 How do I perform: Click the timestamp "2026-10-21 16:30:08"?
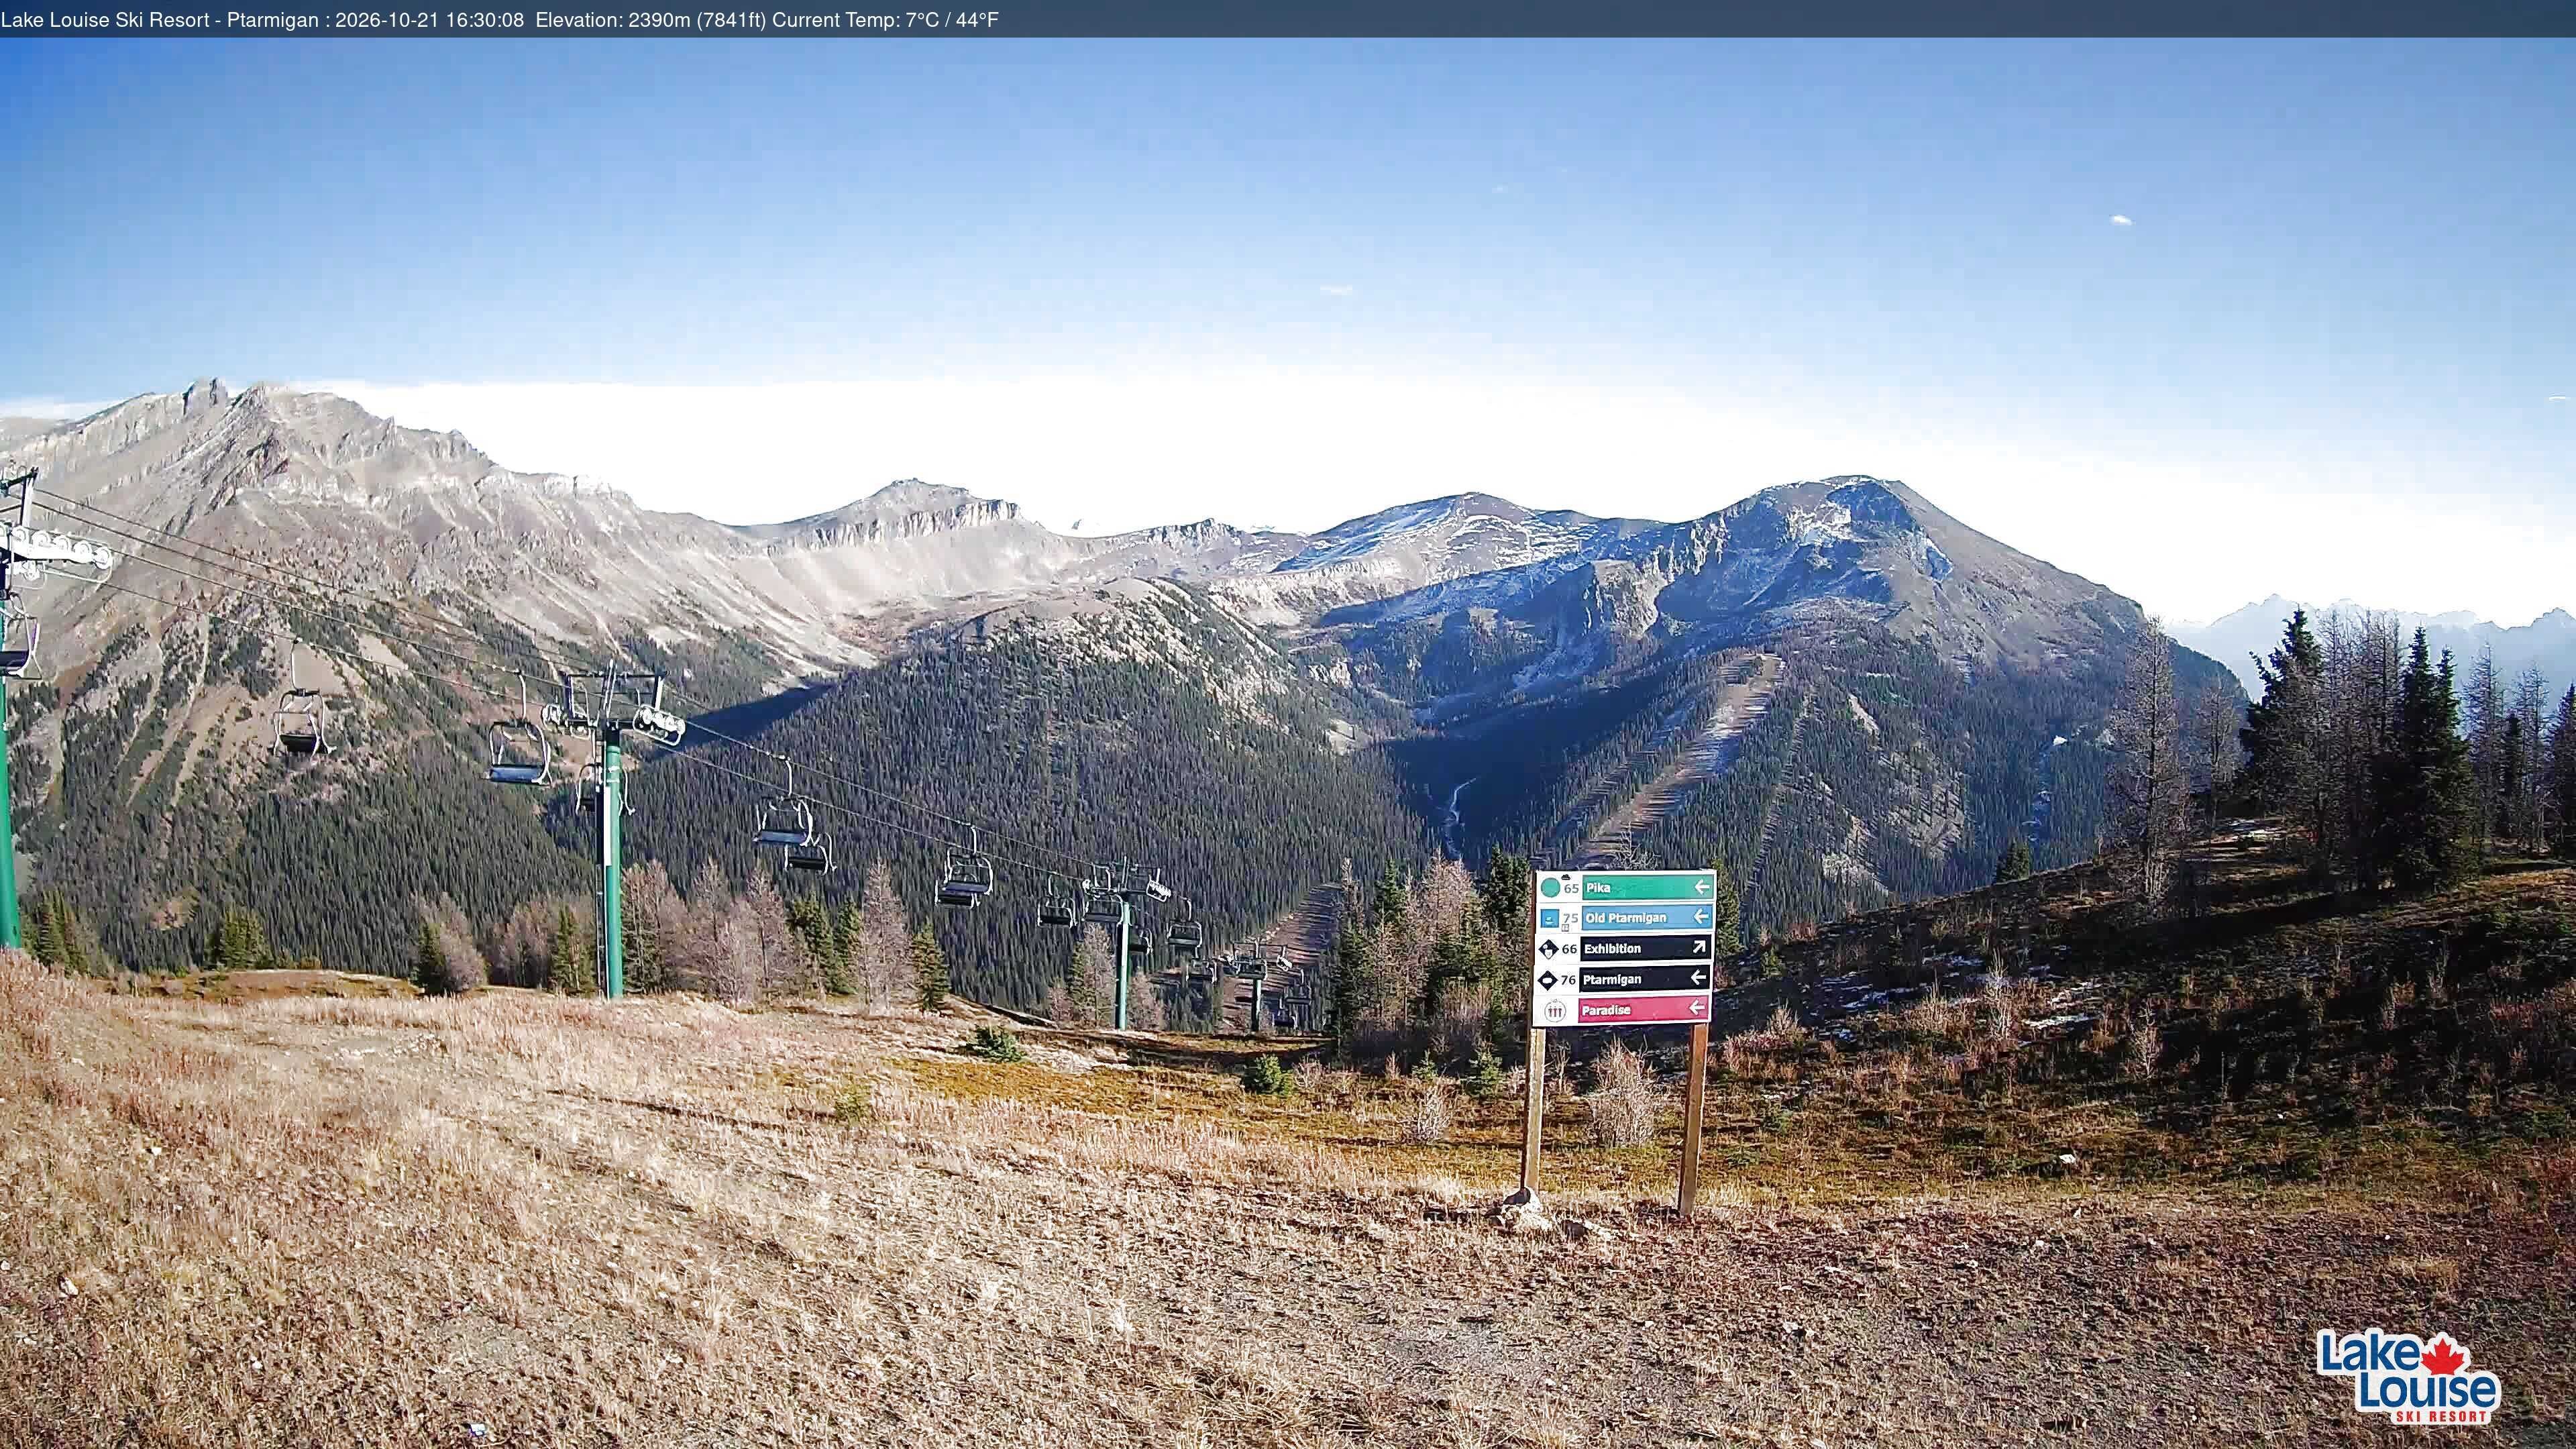(429, 20)
